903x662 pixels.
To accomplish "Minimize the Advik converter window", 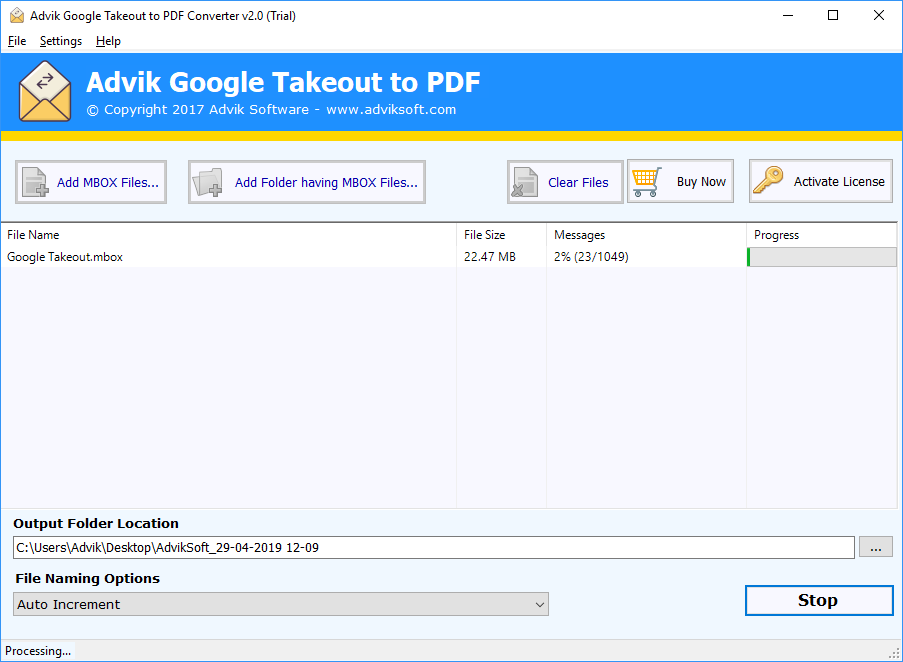I will [x=788, y=16].
